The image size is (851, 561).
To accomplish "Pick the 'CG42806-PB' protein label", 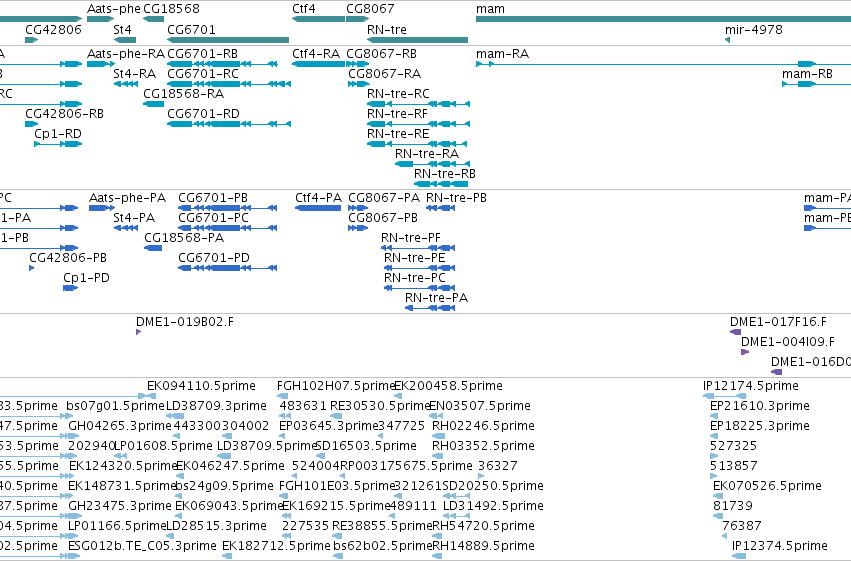I will tap(68, 258).
